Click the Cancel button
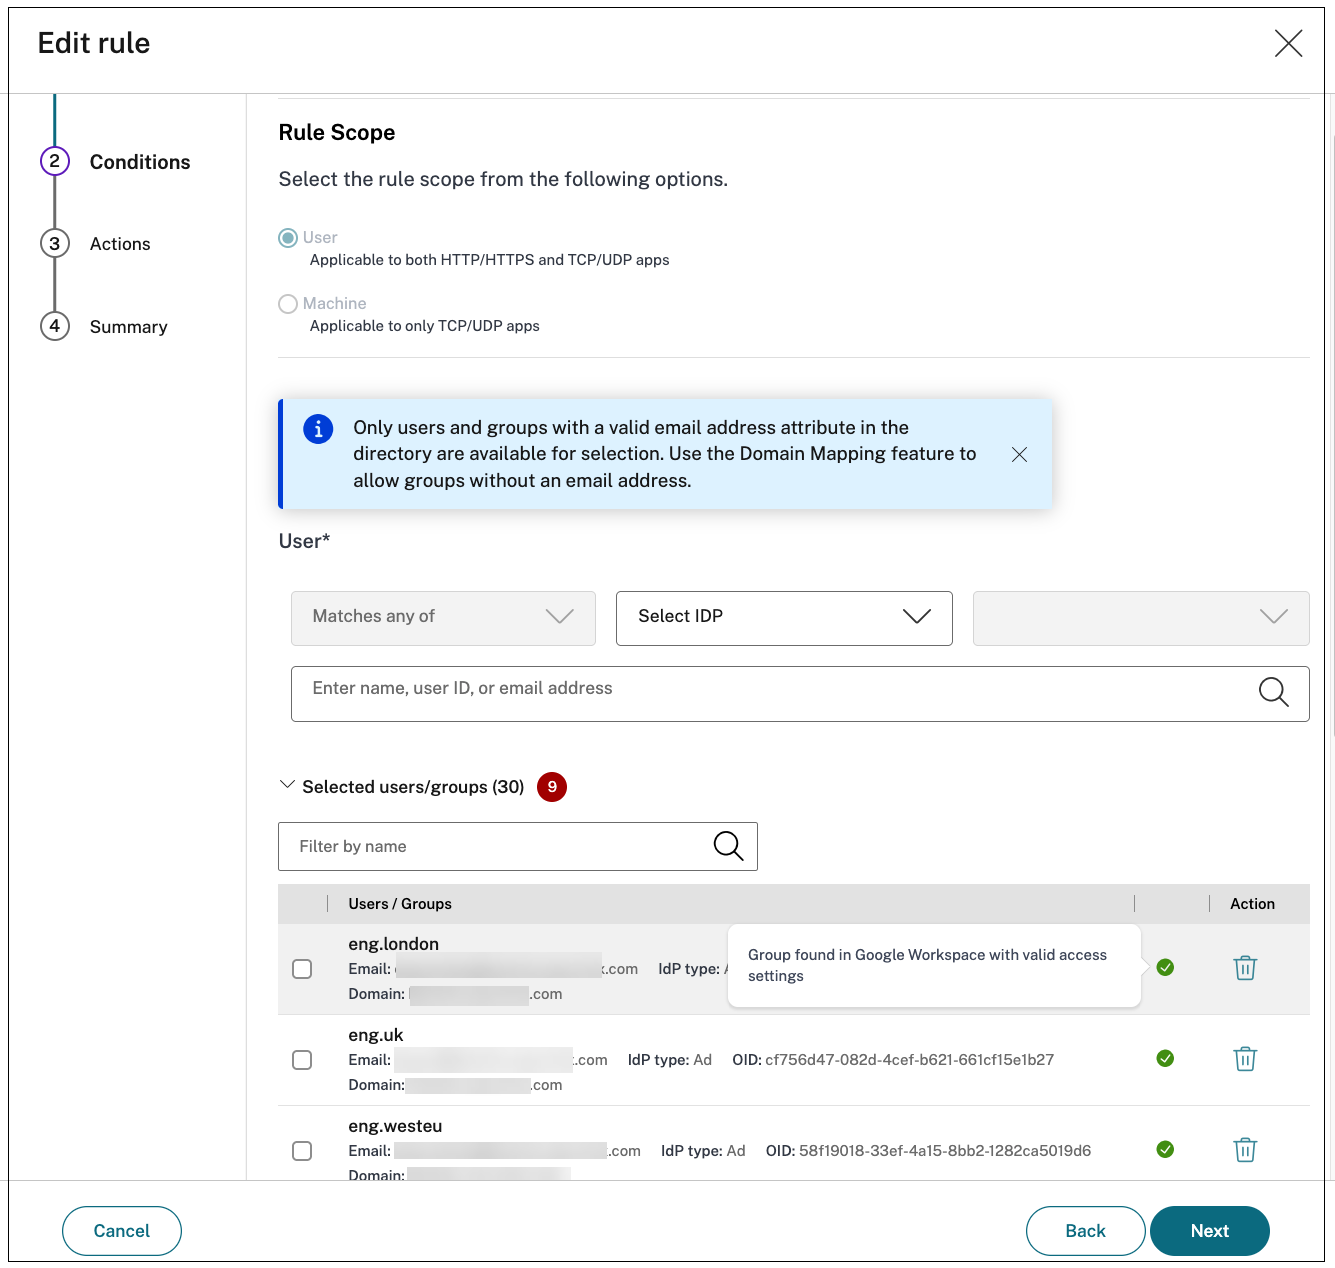1335x1268 pixels. (x=122, y=1231)
